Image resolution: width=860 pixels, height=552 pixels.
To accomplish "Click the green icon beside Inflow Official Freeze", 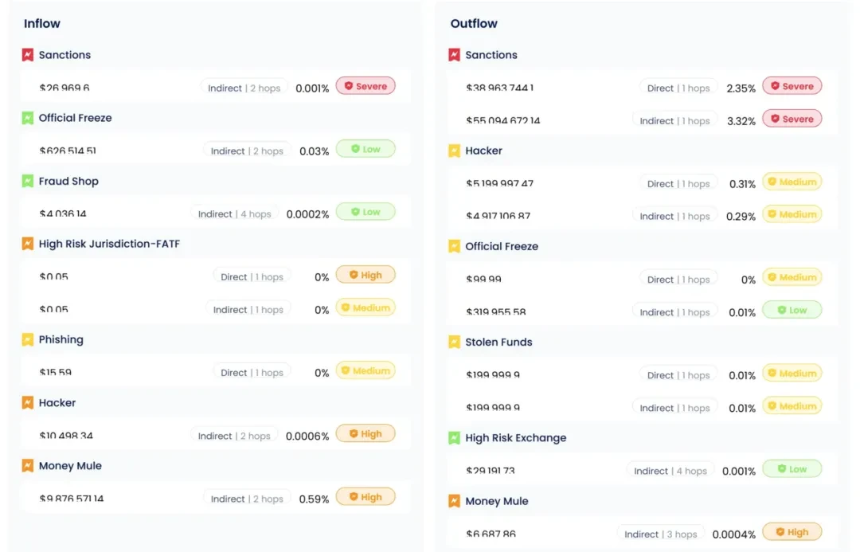I will click(x=28, y=118).
